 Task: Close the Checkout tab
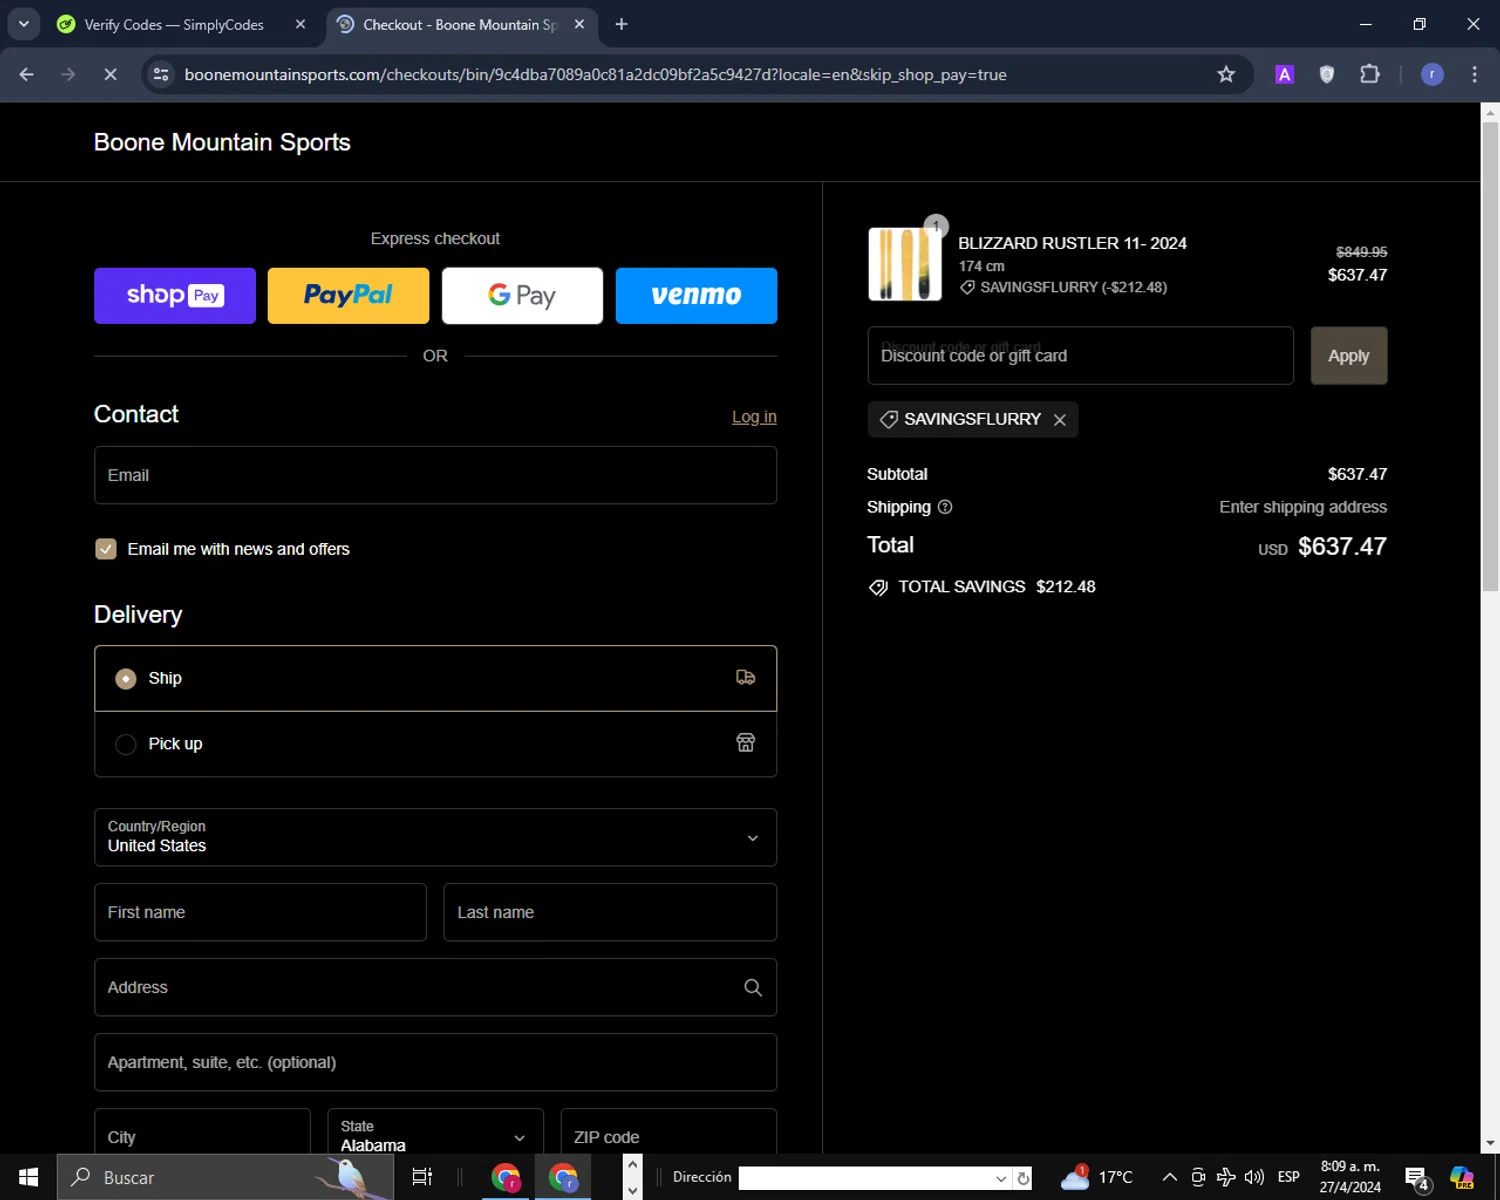click(x=579, y=24)
